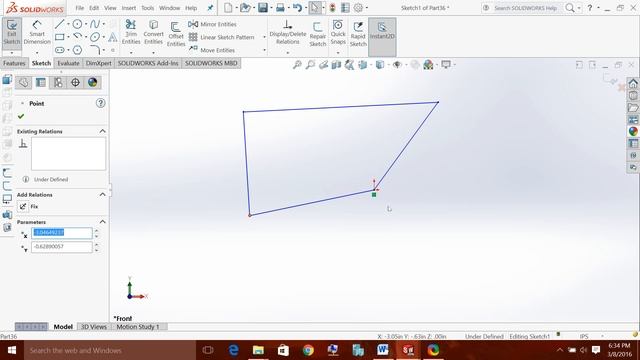The image size is (640, 360).
Task: Switch to the SOLIDWORKS MBD tab
Action: pyautogui.click(x=211, y=63)
